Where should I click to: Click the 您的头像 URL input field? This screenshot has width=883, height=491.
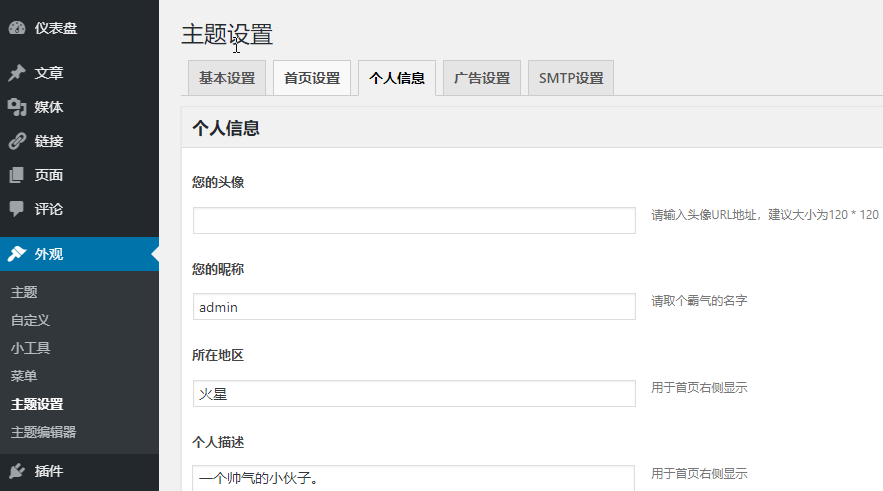coord(414,221)
